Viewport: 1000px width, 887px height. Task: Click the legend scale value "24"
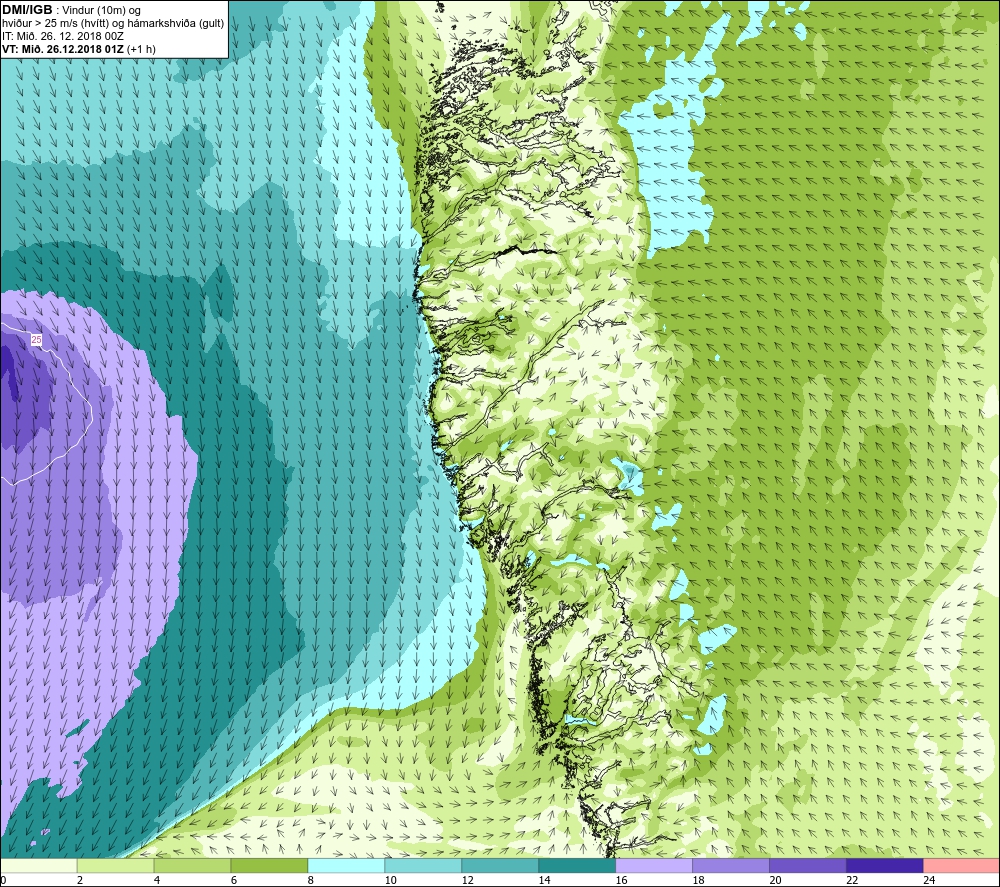[929, 880]
